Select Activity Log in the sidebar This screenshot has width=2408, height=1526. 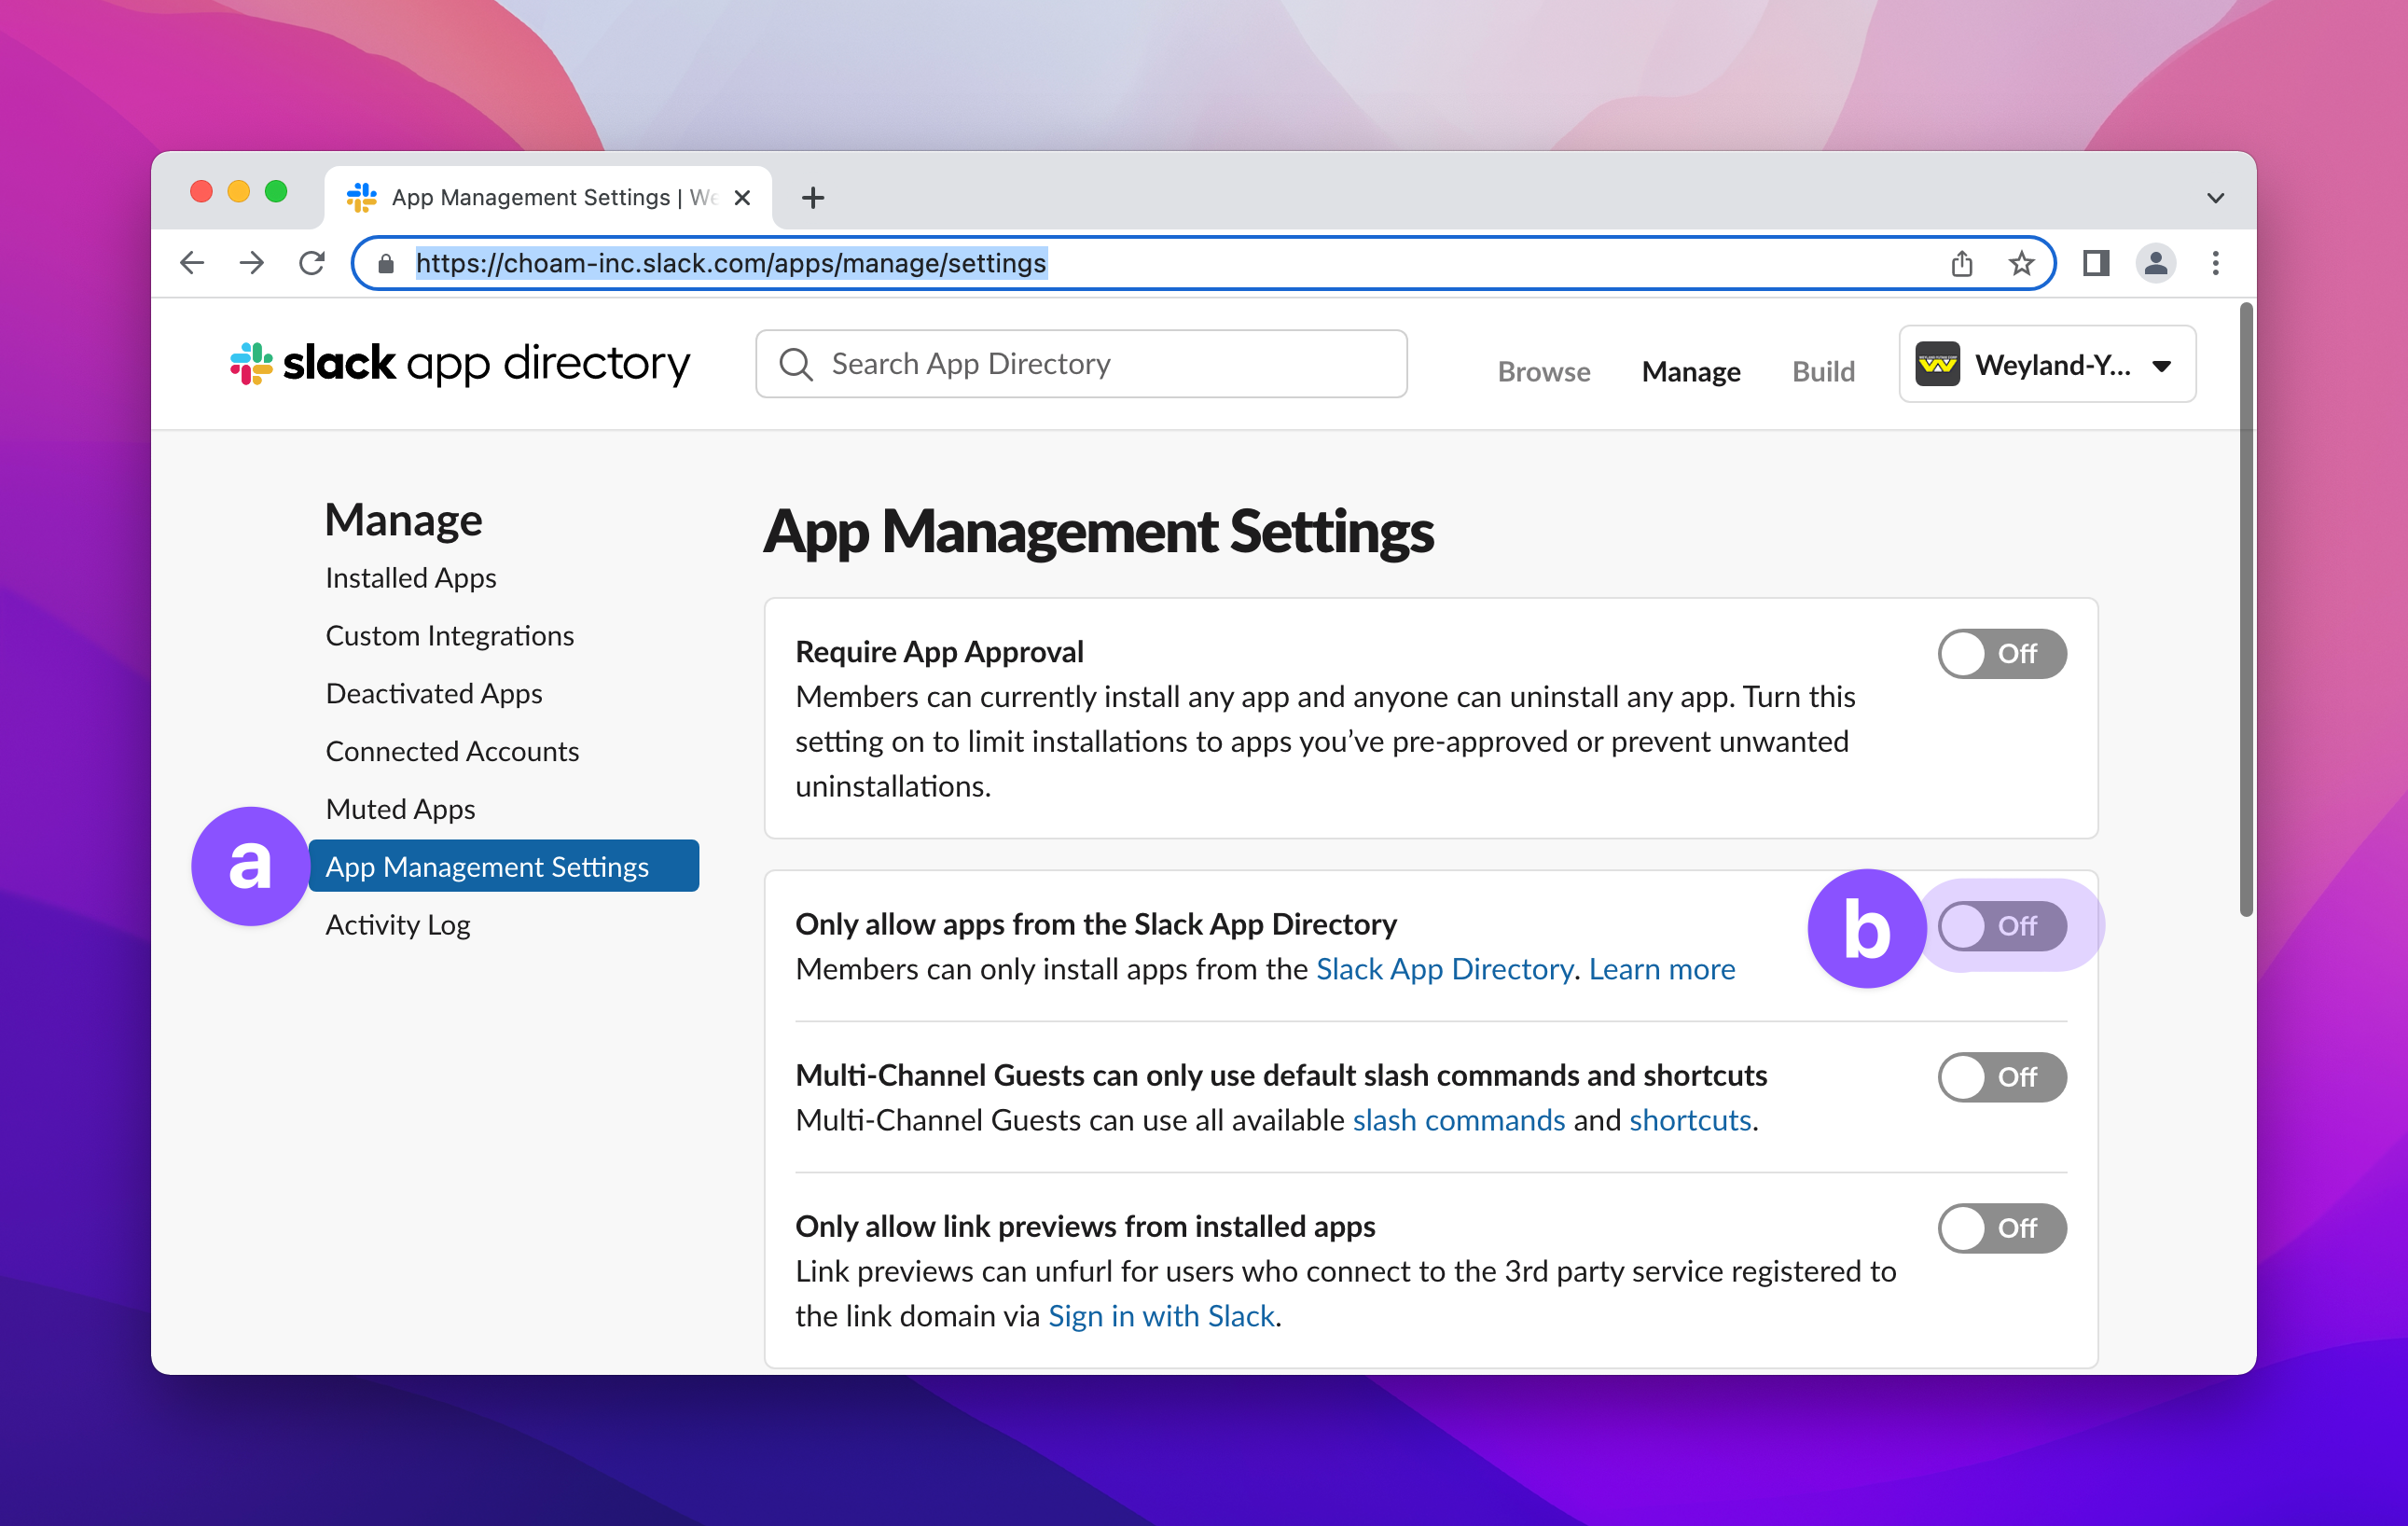click(x=397, y=925)
